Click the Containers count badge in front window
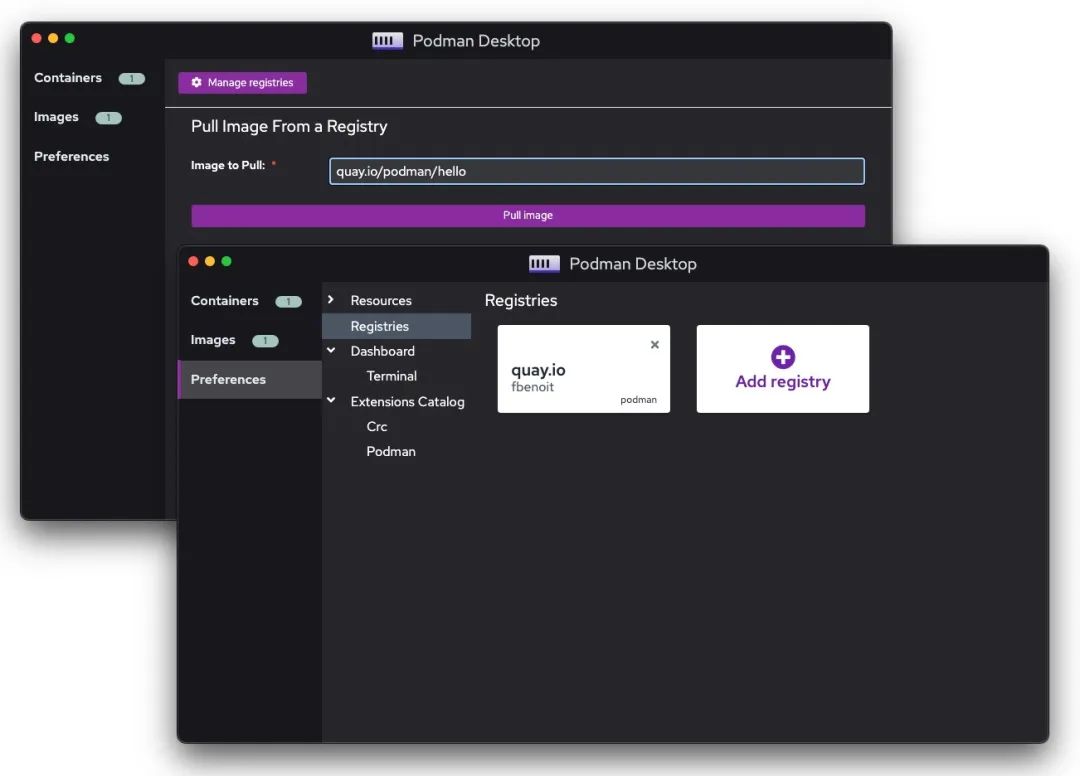The height and width of the screenshot is (776, 1080). click(x=289, y=302)
